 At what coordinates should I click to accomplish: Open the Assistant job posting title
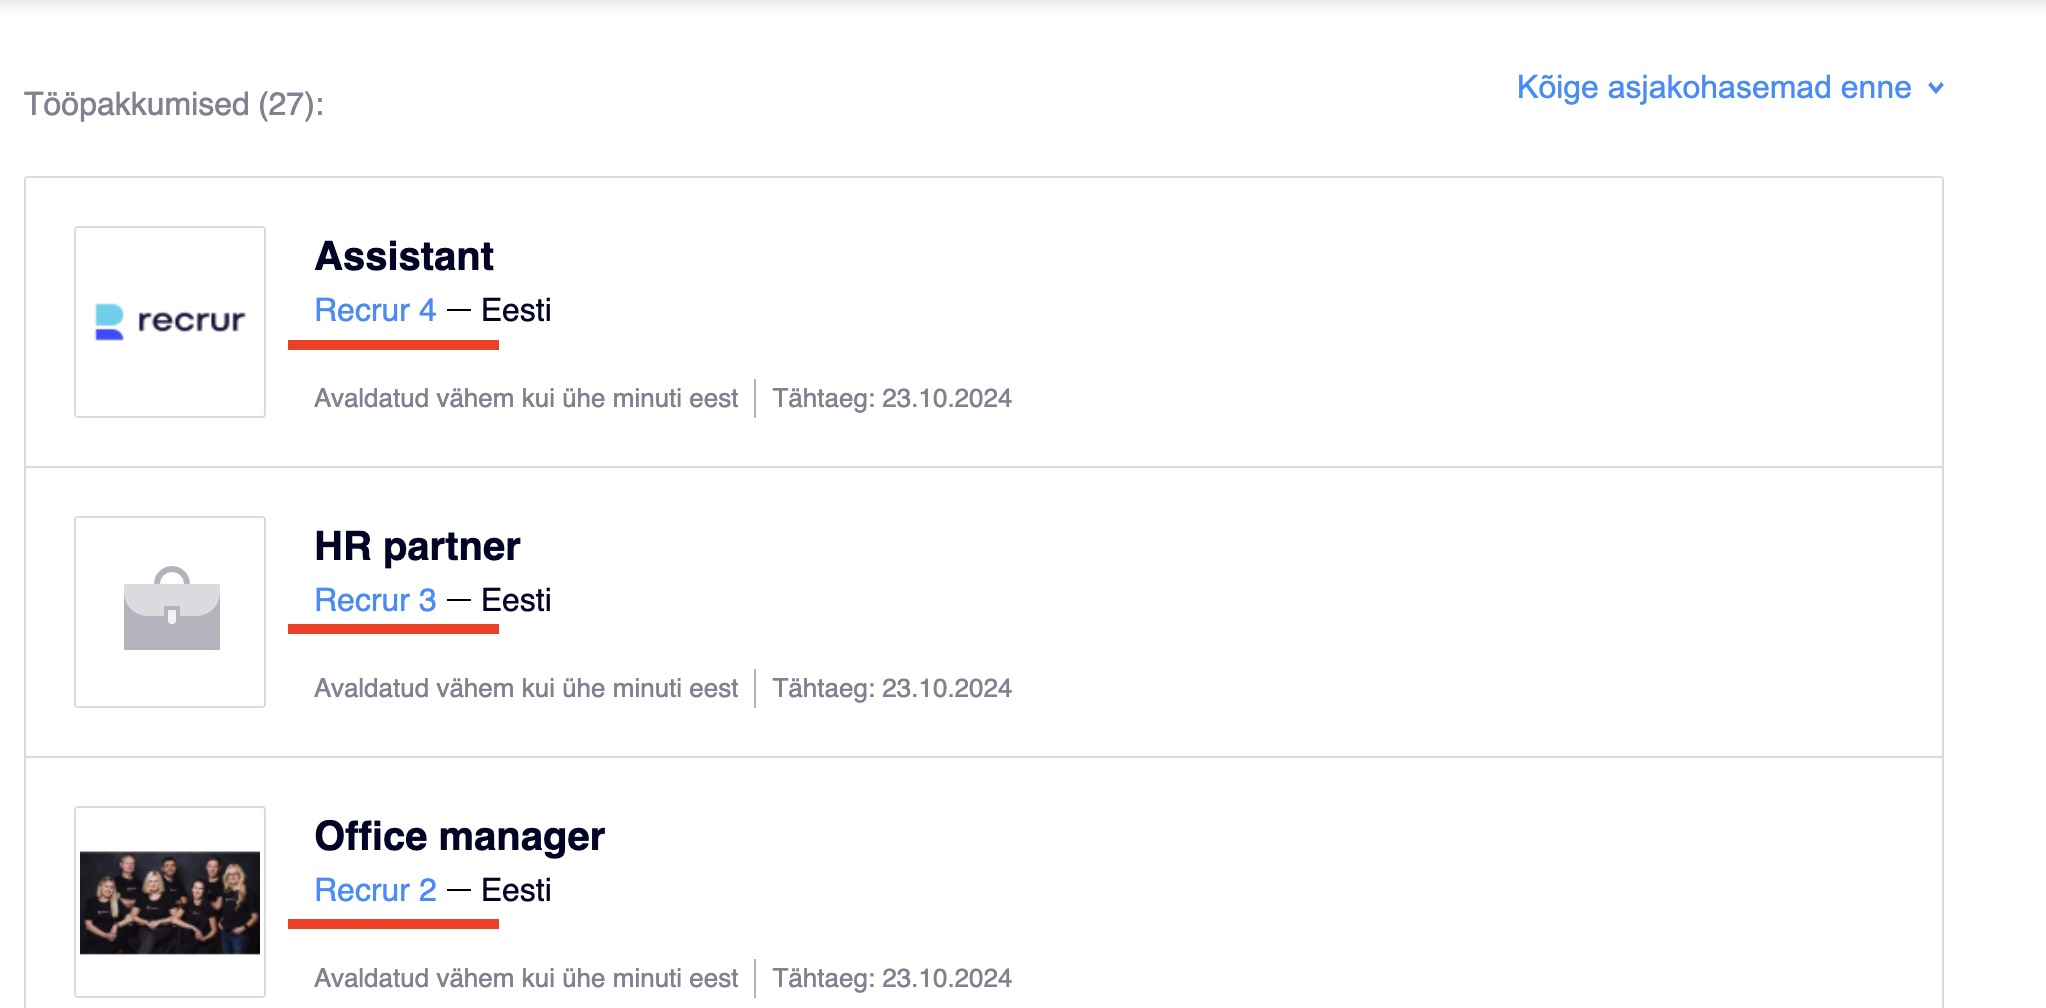pyautogui.click(x=404, y=257)
